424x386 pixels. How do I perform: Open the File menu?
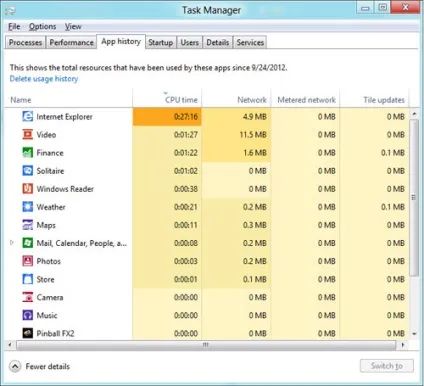[14, 26]
